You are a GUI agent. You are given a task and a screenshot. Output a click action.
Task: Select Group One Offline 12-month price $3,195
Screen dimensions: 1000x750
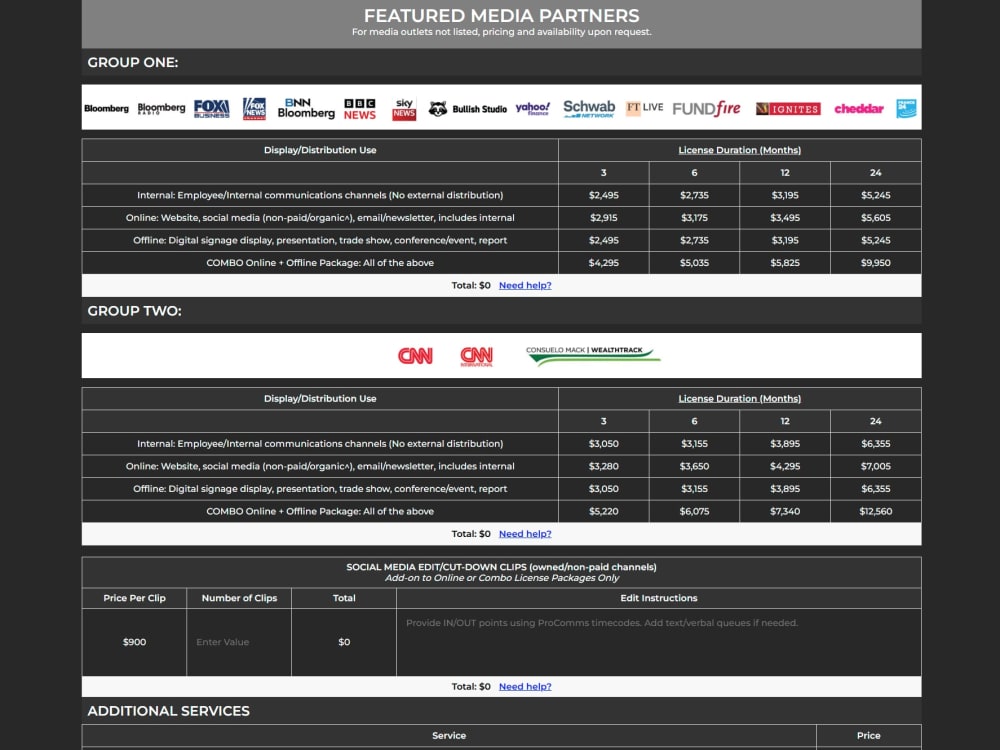(785, 240)
